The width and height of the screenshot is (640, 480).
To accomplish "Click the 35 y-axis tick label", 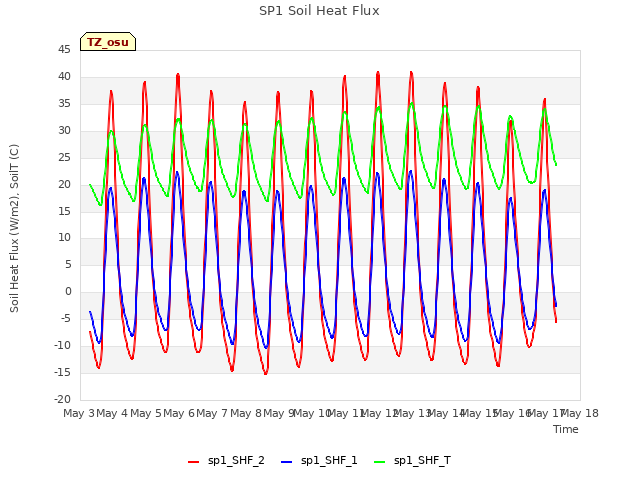I will click(64, 104).
